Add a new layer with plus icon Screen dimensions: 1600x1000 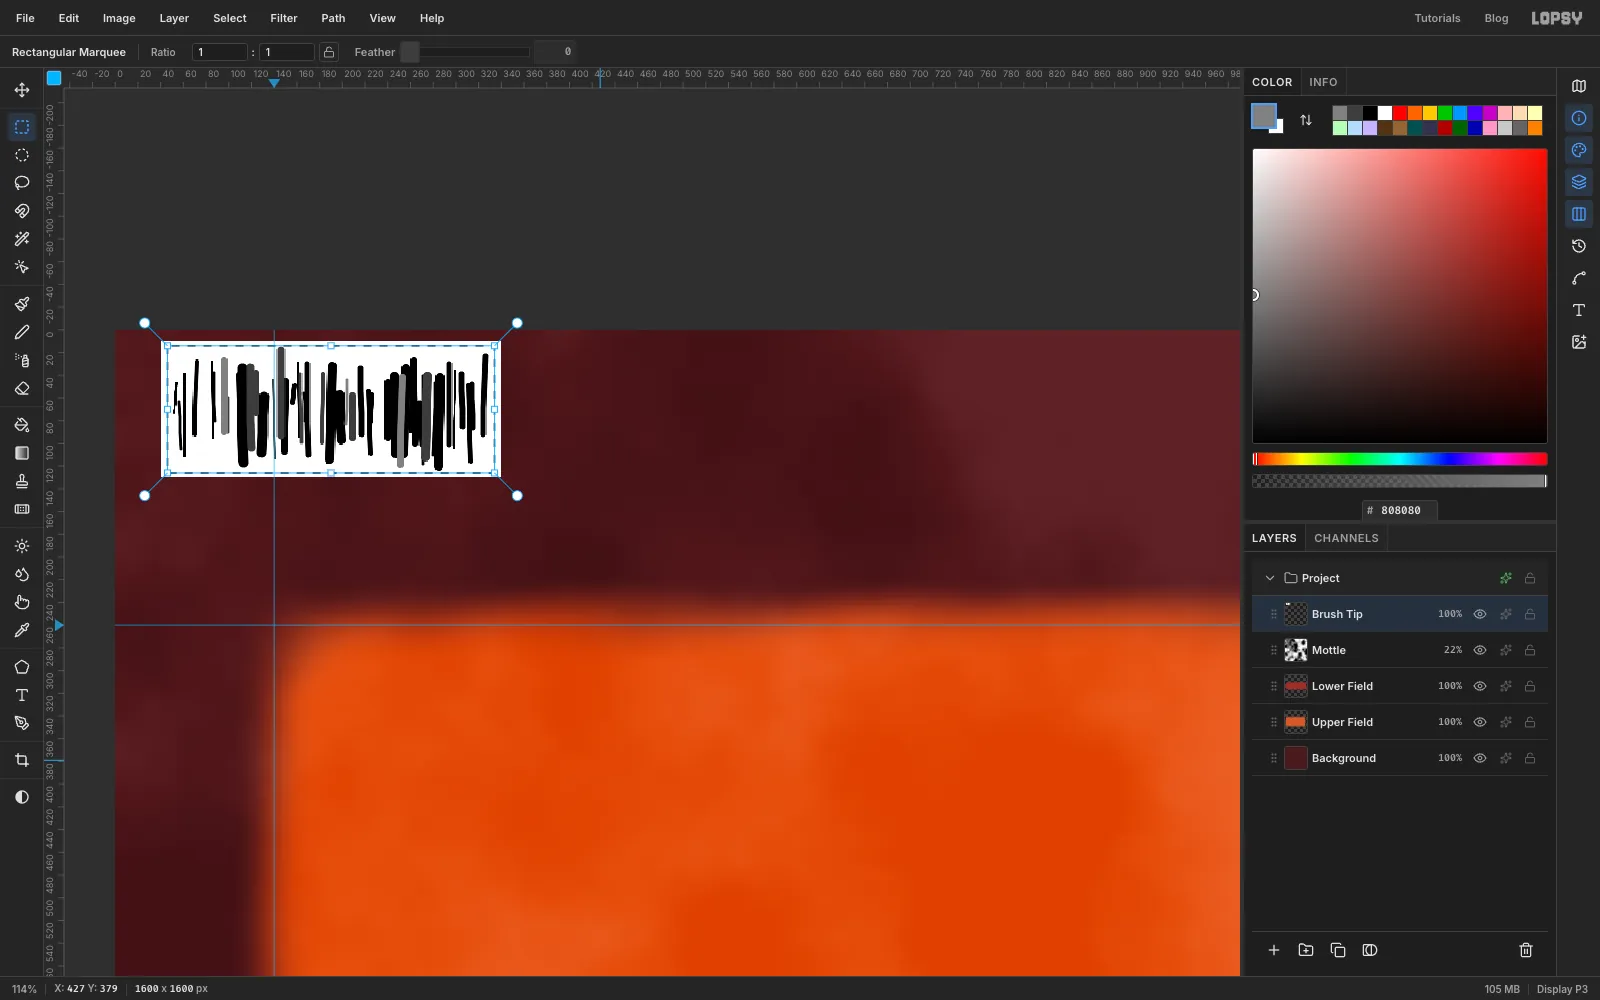[1274, 950]
